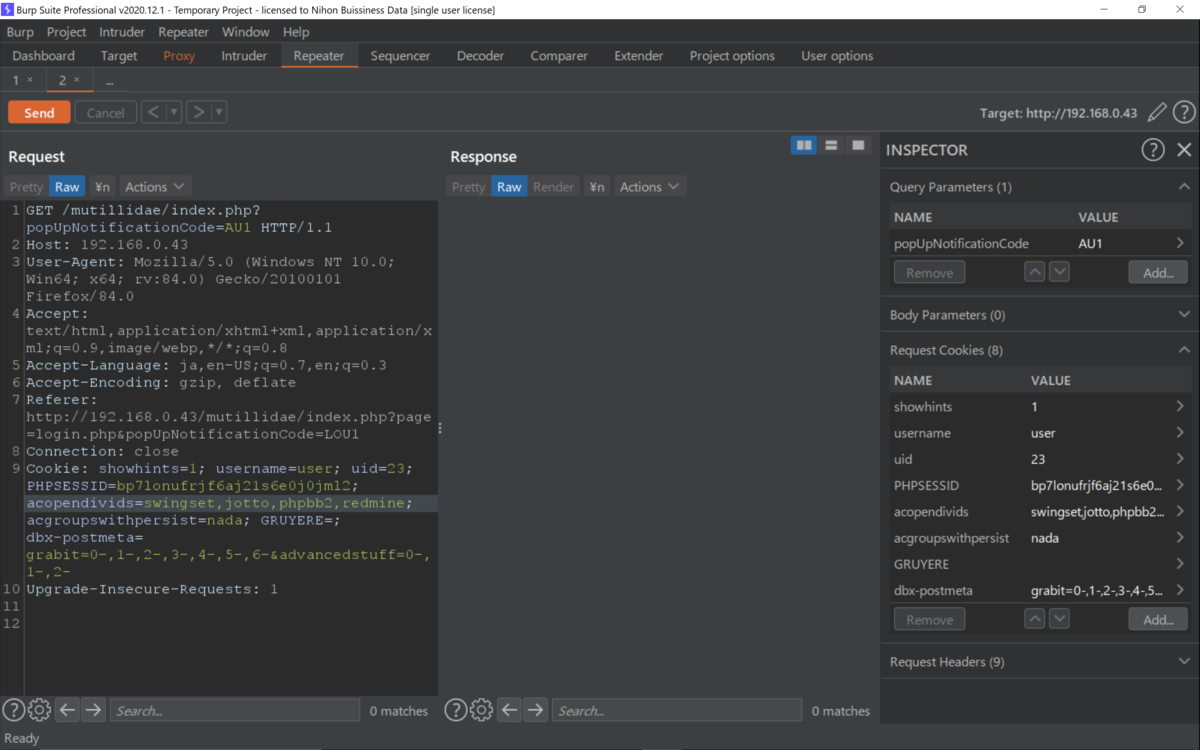Remove selected query parameter
This screenshot has height=750, width=1200.
[x=929, y=272]
